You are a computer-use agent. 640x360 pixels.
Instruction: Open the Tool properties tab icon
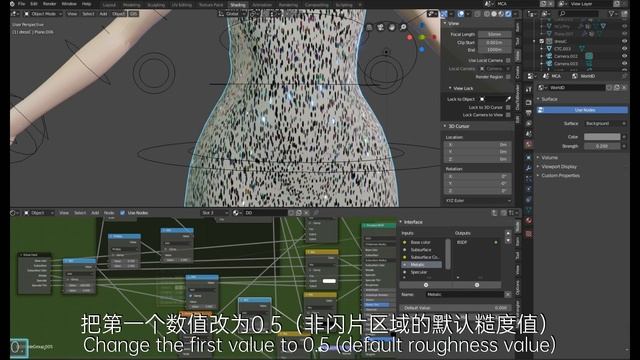pos(529,89)
